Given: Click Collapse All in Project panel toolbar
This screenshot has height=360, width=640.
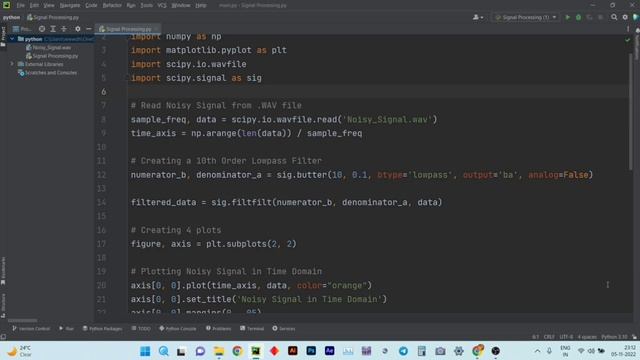Looking at the screenshot, I should (x=64, y=29).
